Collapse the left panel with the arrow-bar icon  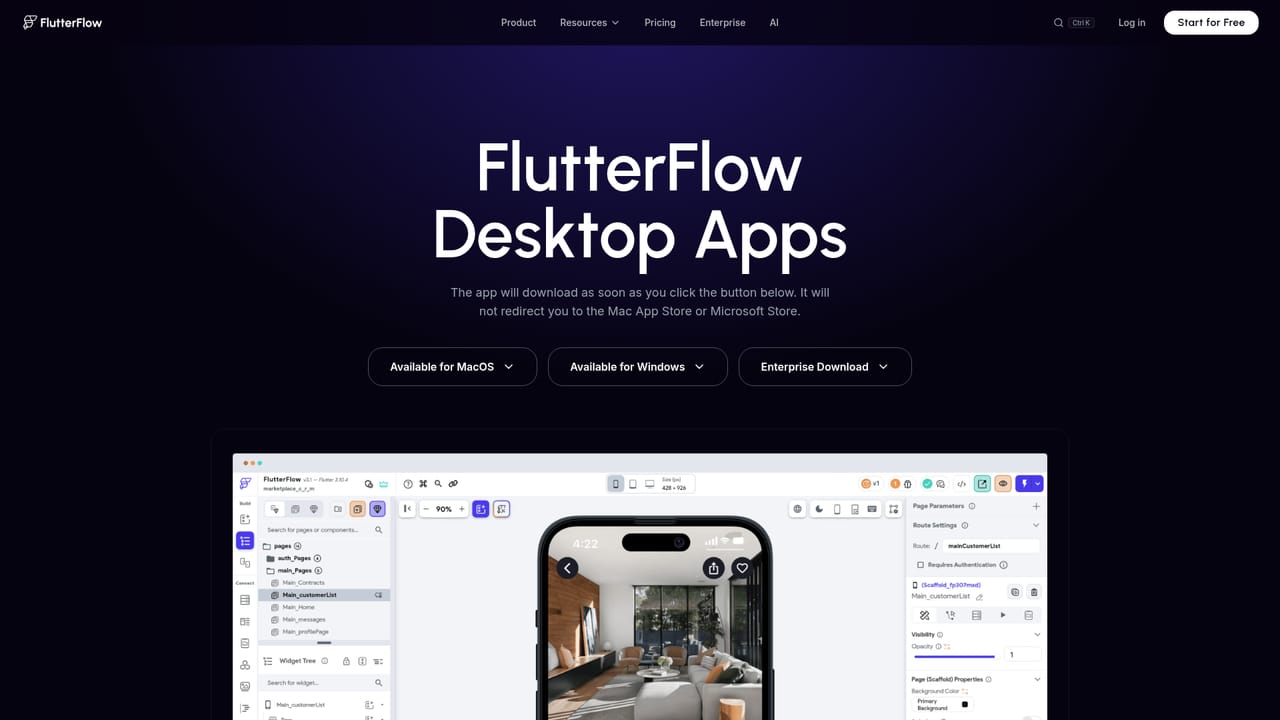click(407, 509)
